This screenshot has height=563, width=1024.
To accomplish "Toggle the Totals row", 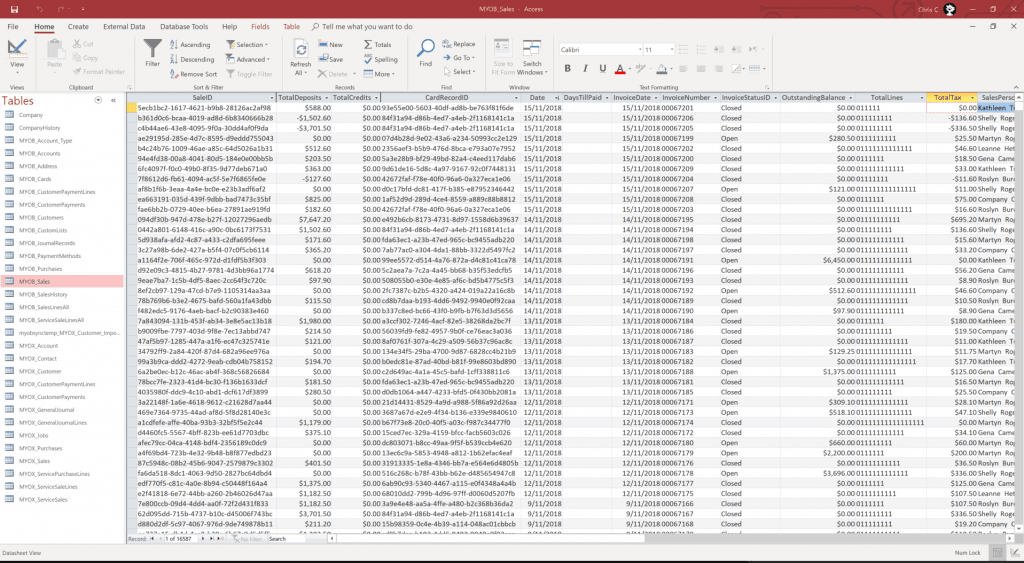I will click(x=377, y=44).
